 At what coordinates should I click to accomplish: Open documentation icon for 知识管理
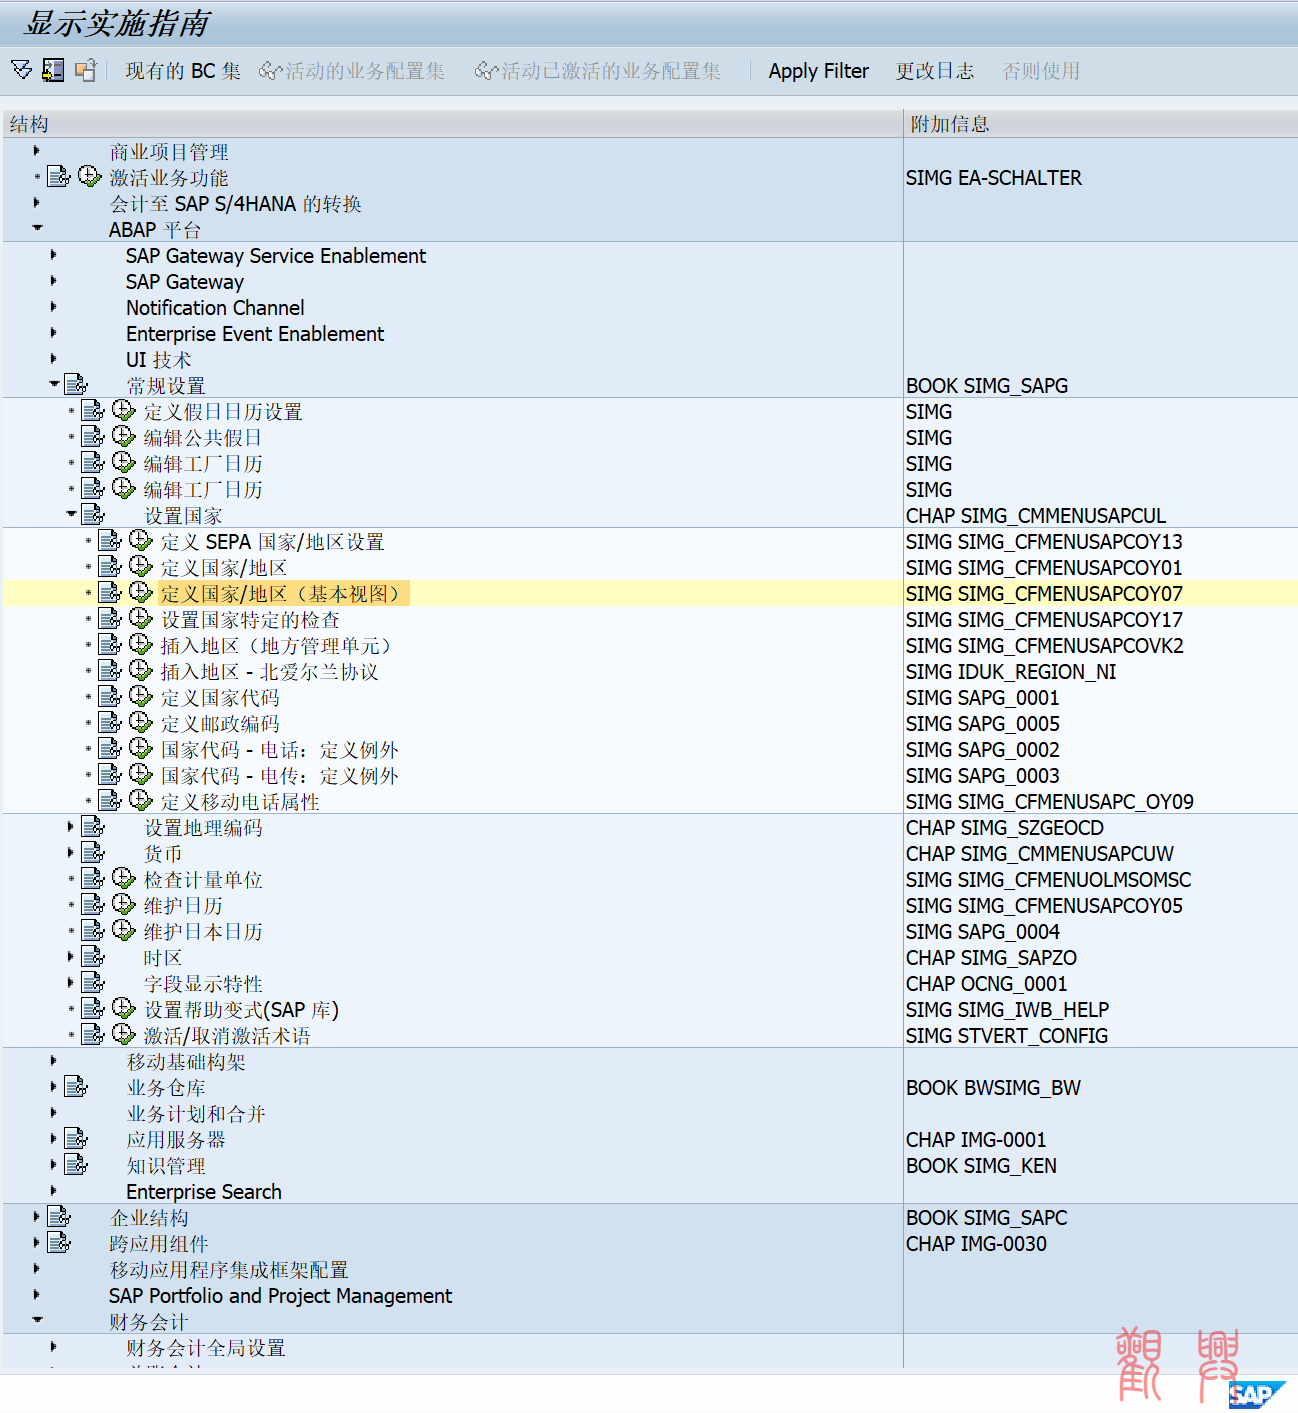(x=76, y=1165)
